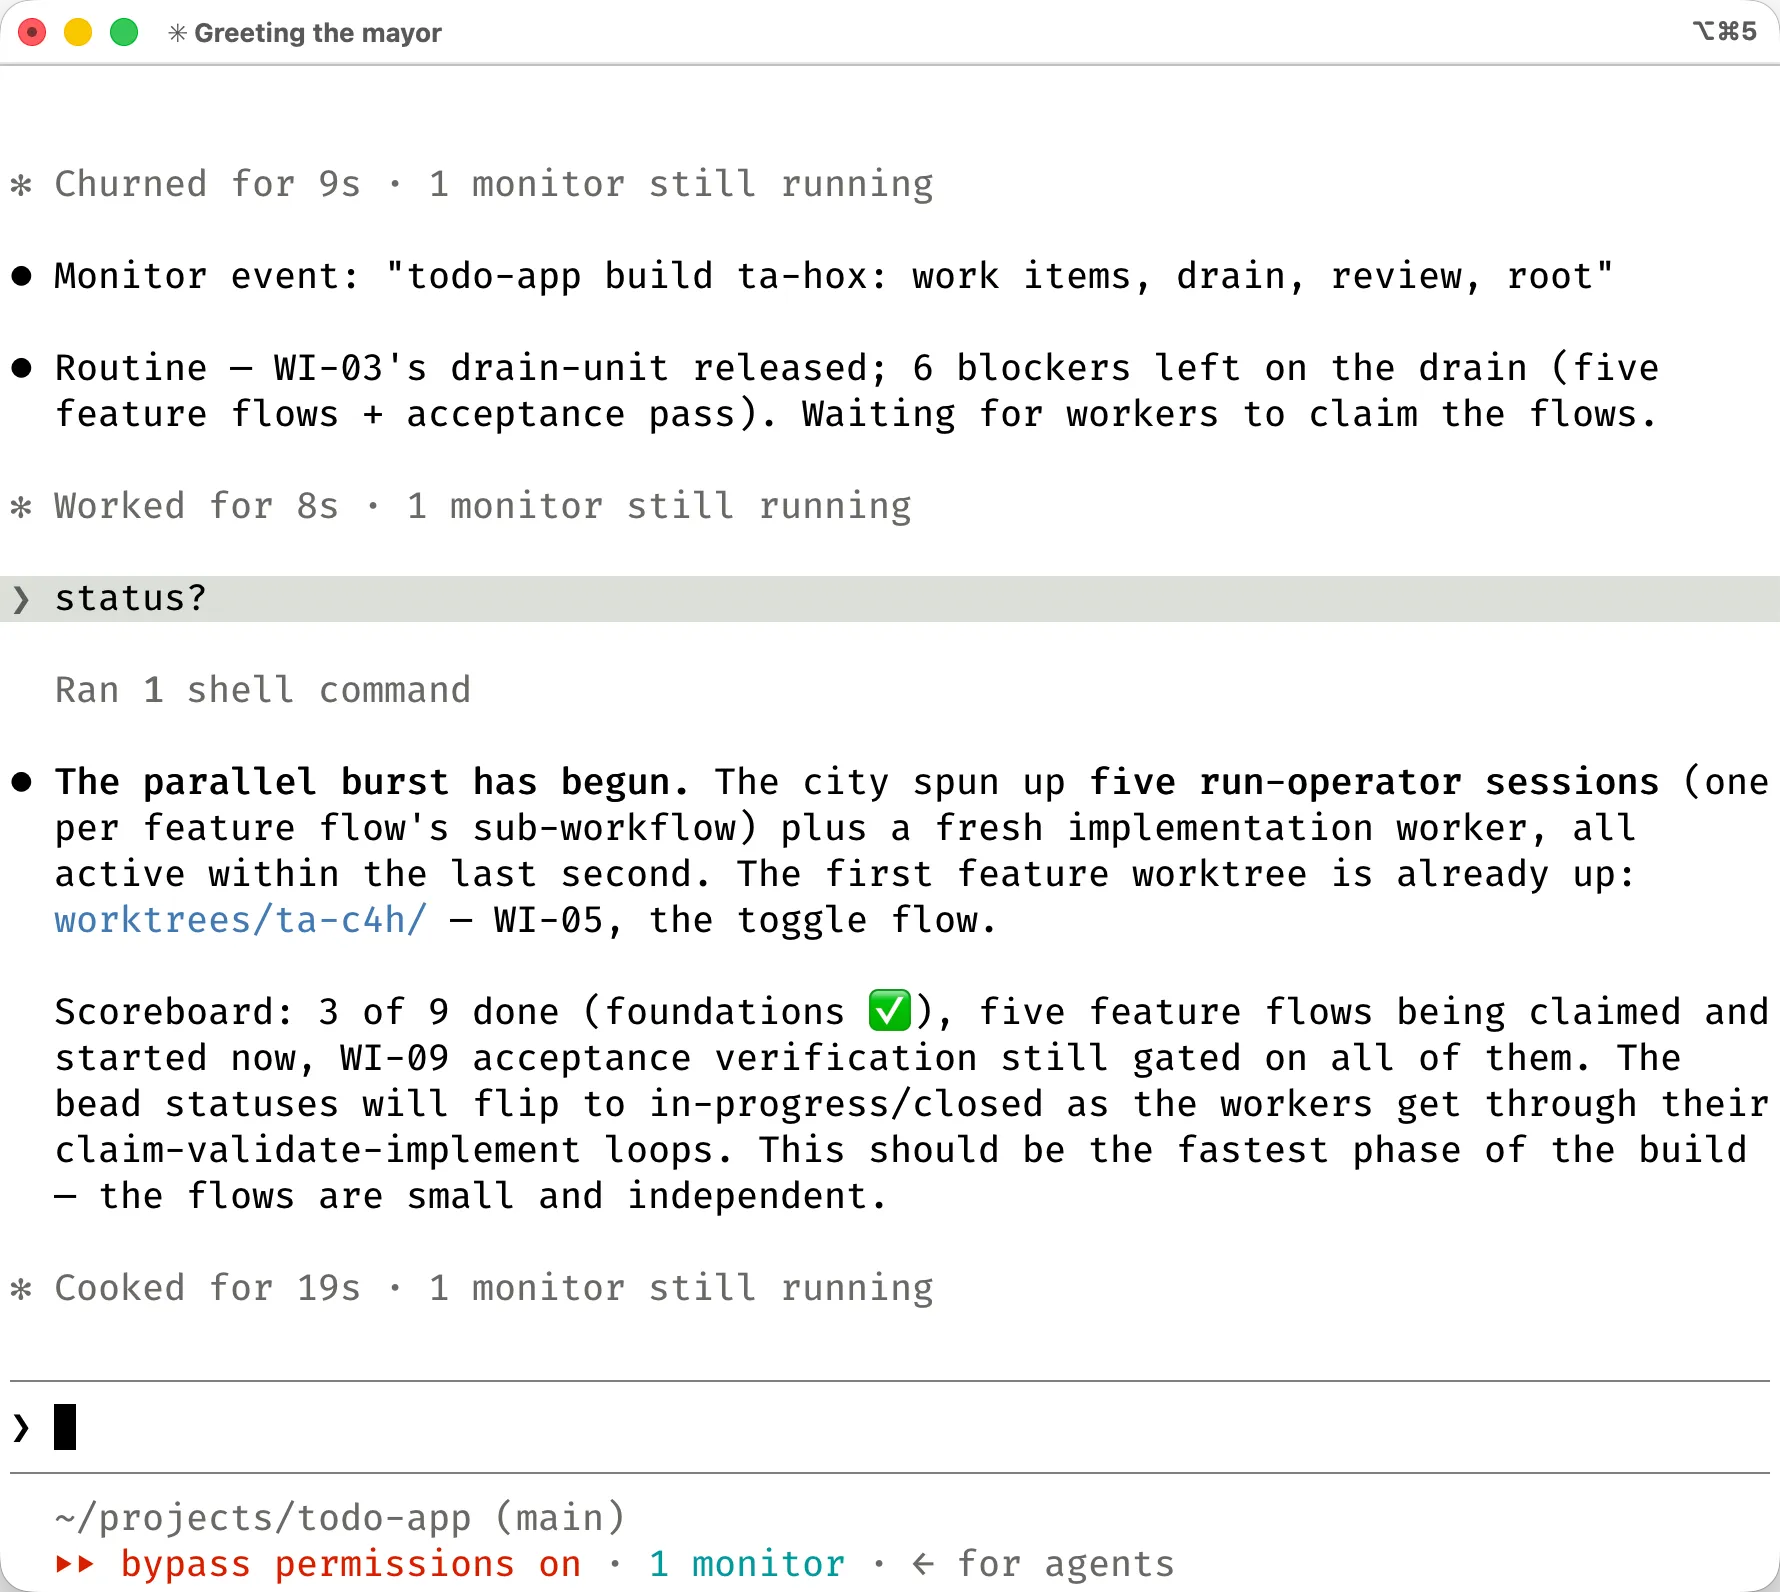
Task: Click the "Worked for 8s" status text
Action: (x=196, y=506)
